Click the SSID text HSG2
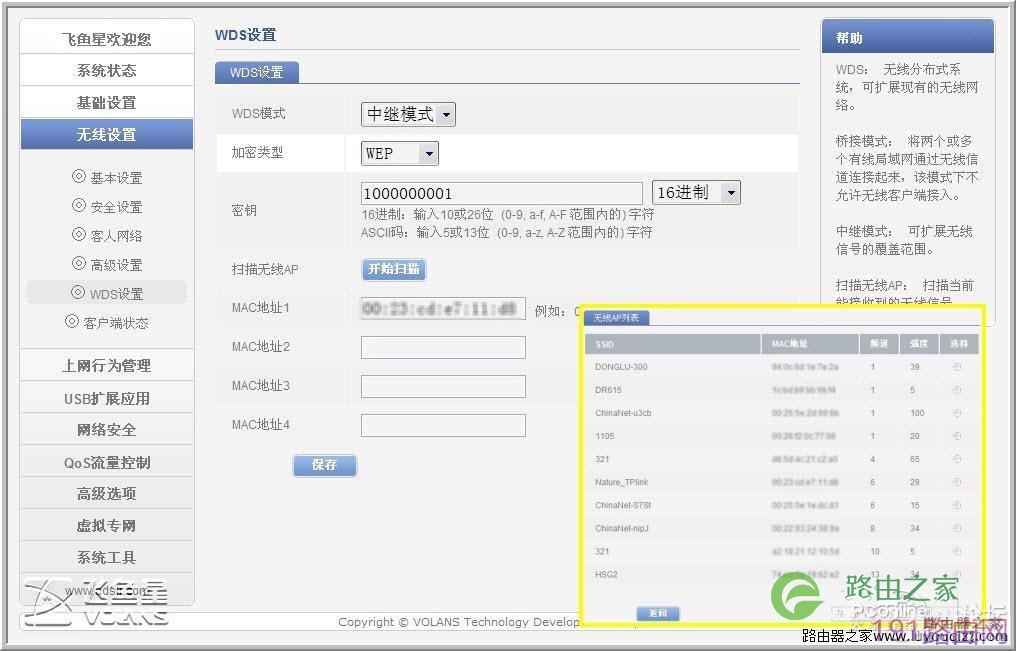The width and height of the screenshot is (1016, 651). pos(606,575)
